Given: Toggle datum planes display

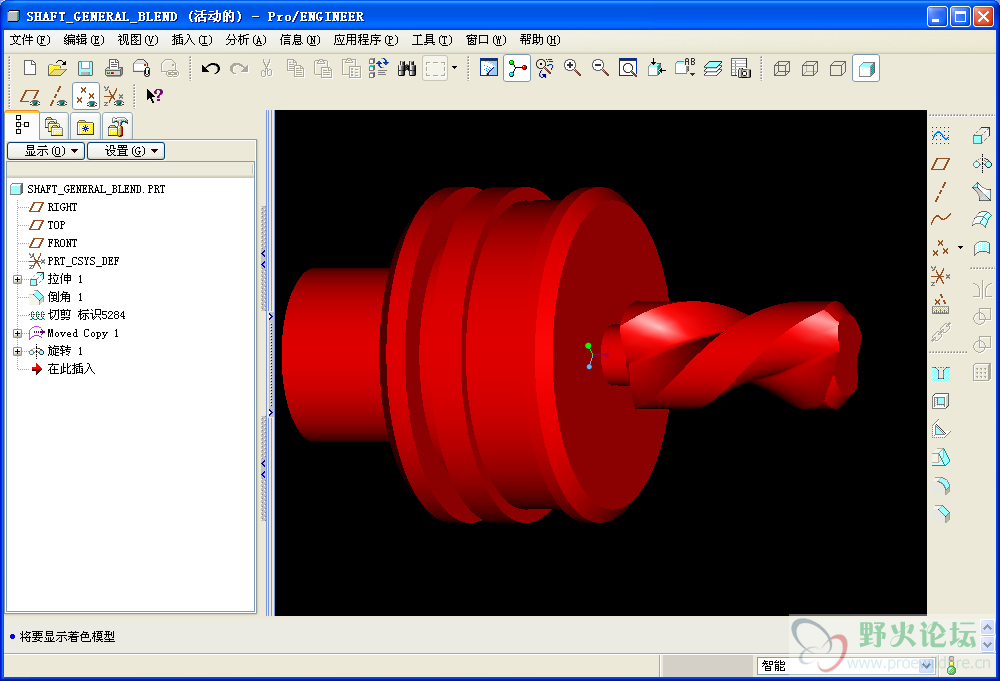Looking at the screenshot, I should coord(29,96).
